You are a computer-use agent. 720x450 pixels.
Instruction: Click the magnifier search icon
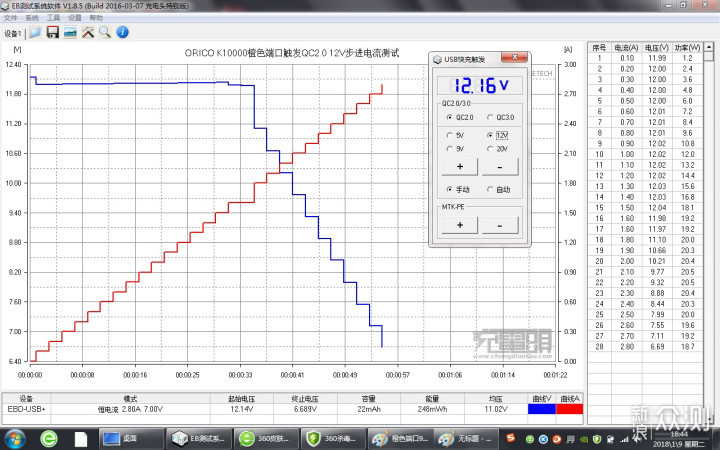104,32
